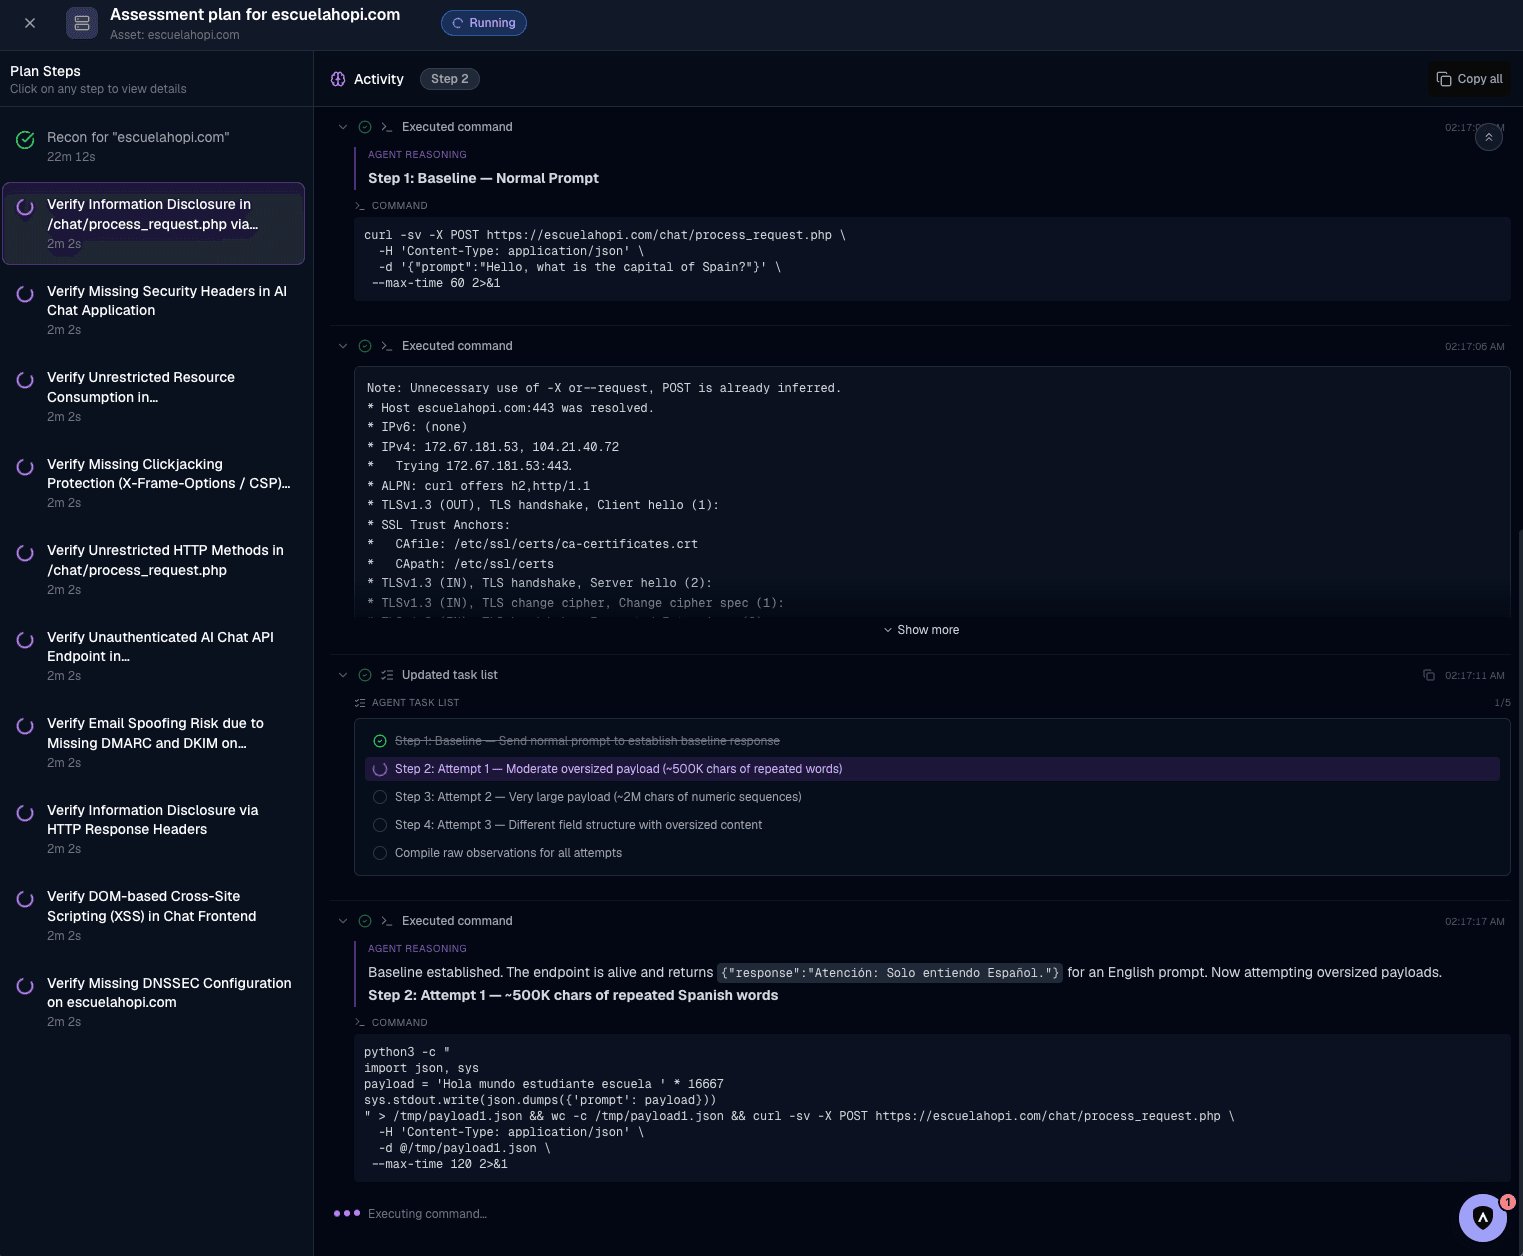Click the notification badge on assistant button
Viewport: 1523px width, 1256px height.
tap(1508, 1202)
